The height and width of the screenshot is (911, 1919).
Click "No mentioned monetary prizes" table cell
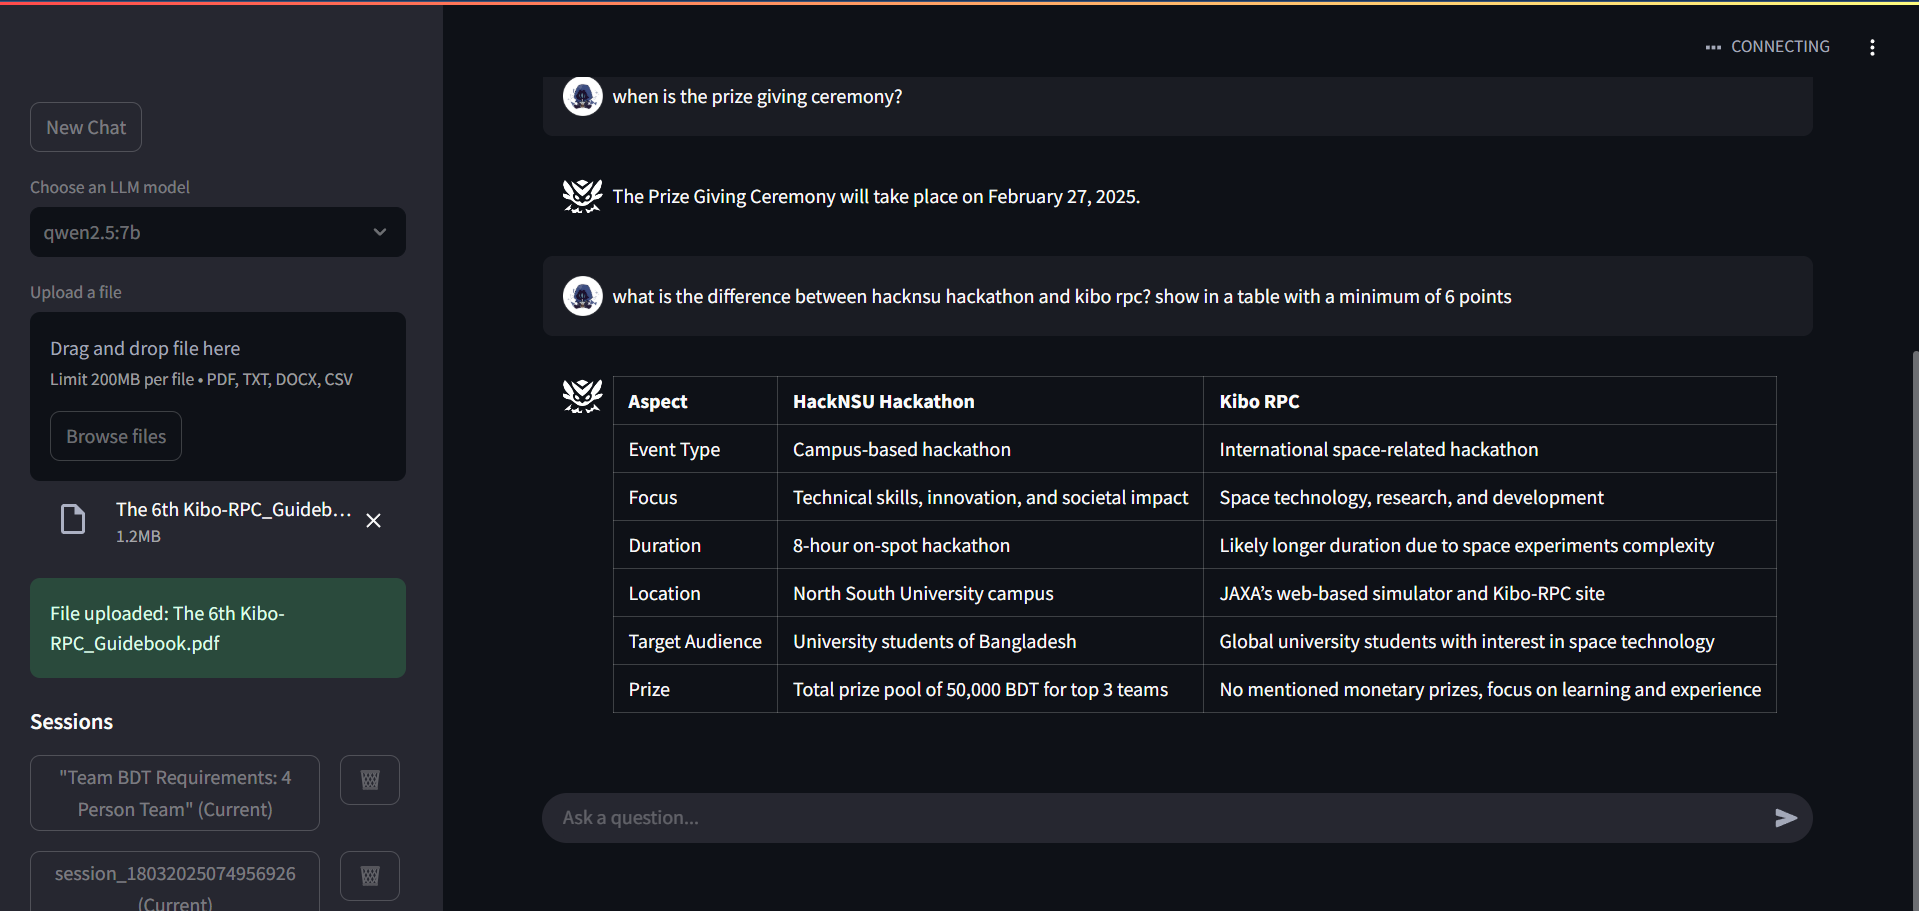[x=1490, y=689]
